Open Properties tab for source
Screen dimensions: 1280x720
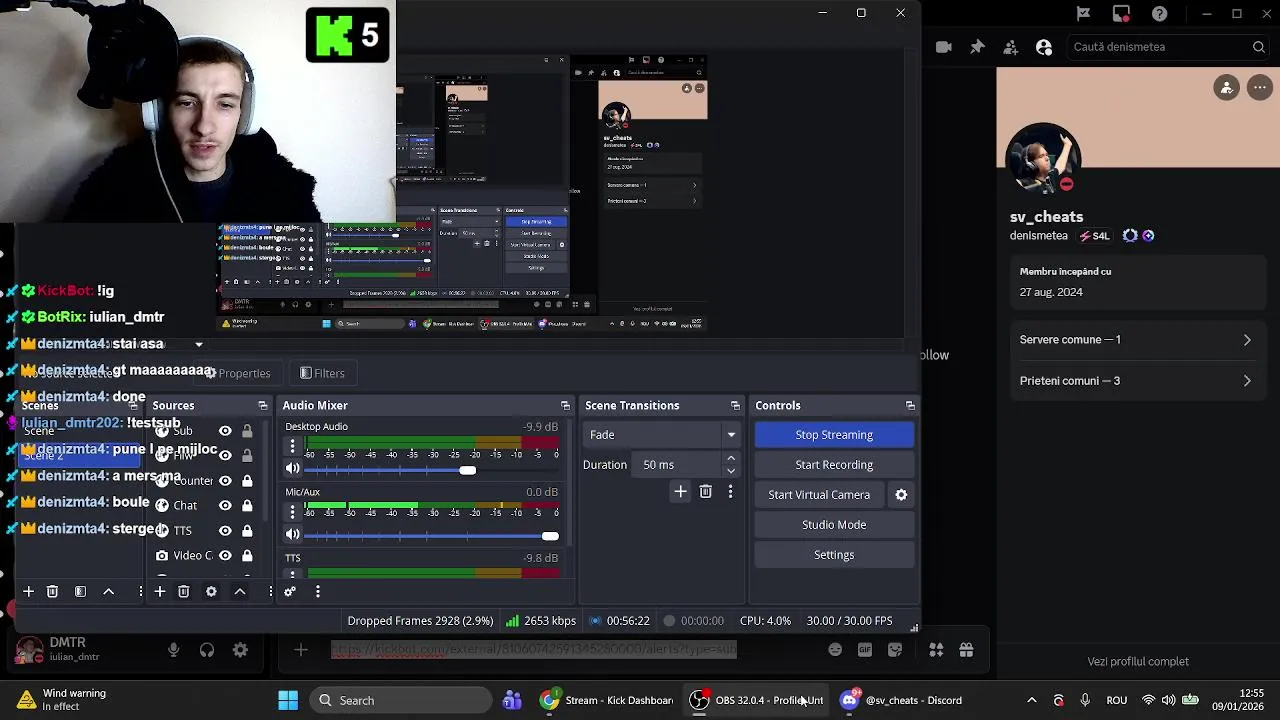coord(238,374)
